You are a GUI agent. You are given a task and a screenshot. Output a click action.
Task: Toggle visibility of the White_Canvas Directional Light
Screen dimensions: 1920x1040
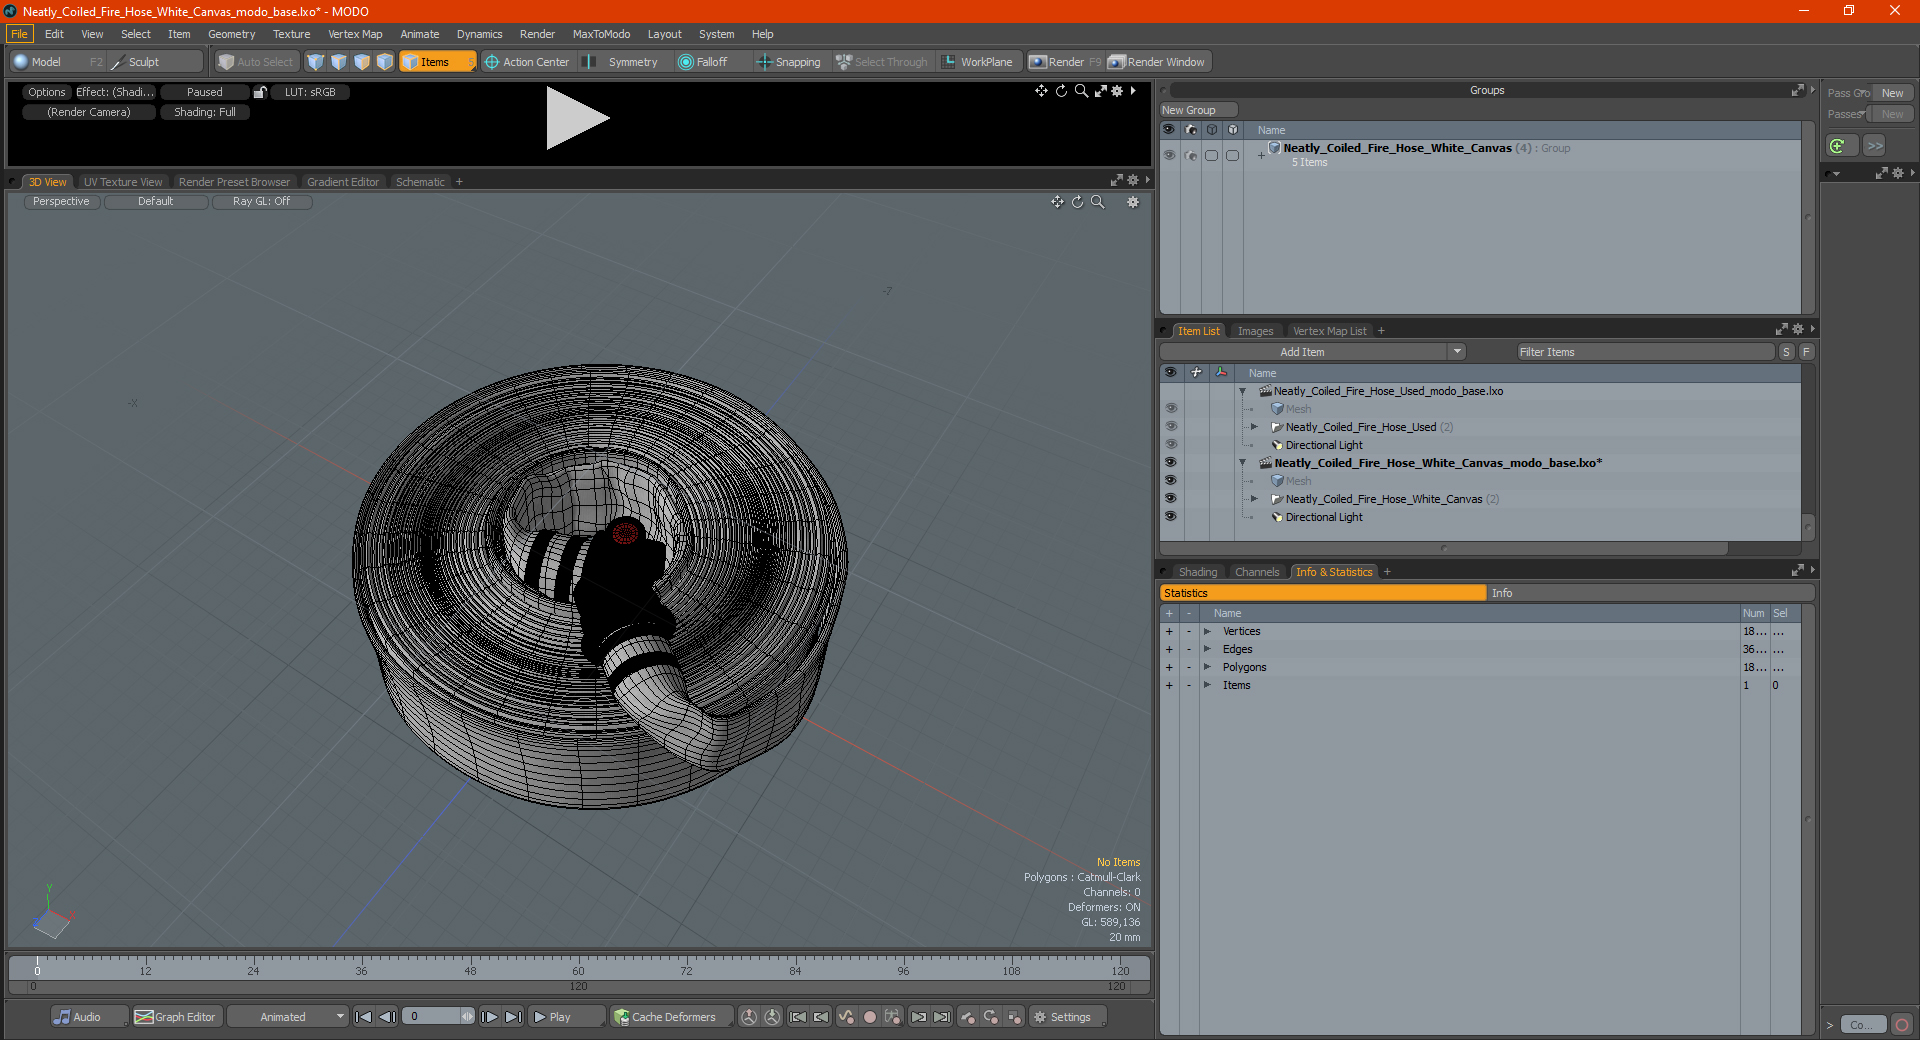1170,517
